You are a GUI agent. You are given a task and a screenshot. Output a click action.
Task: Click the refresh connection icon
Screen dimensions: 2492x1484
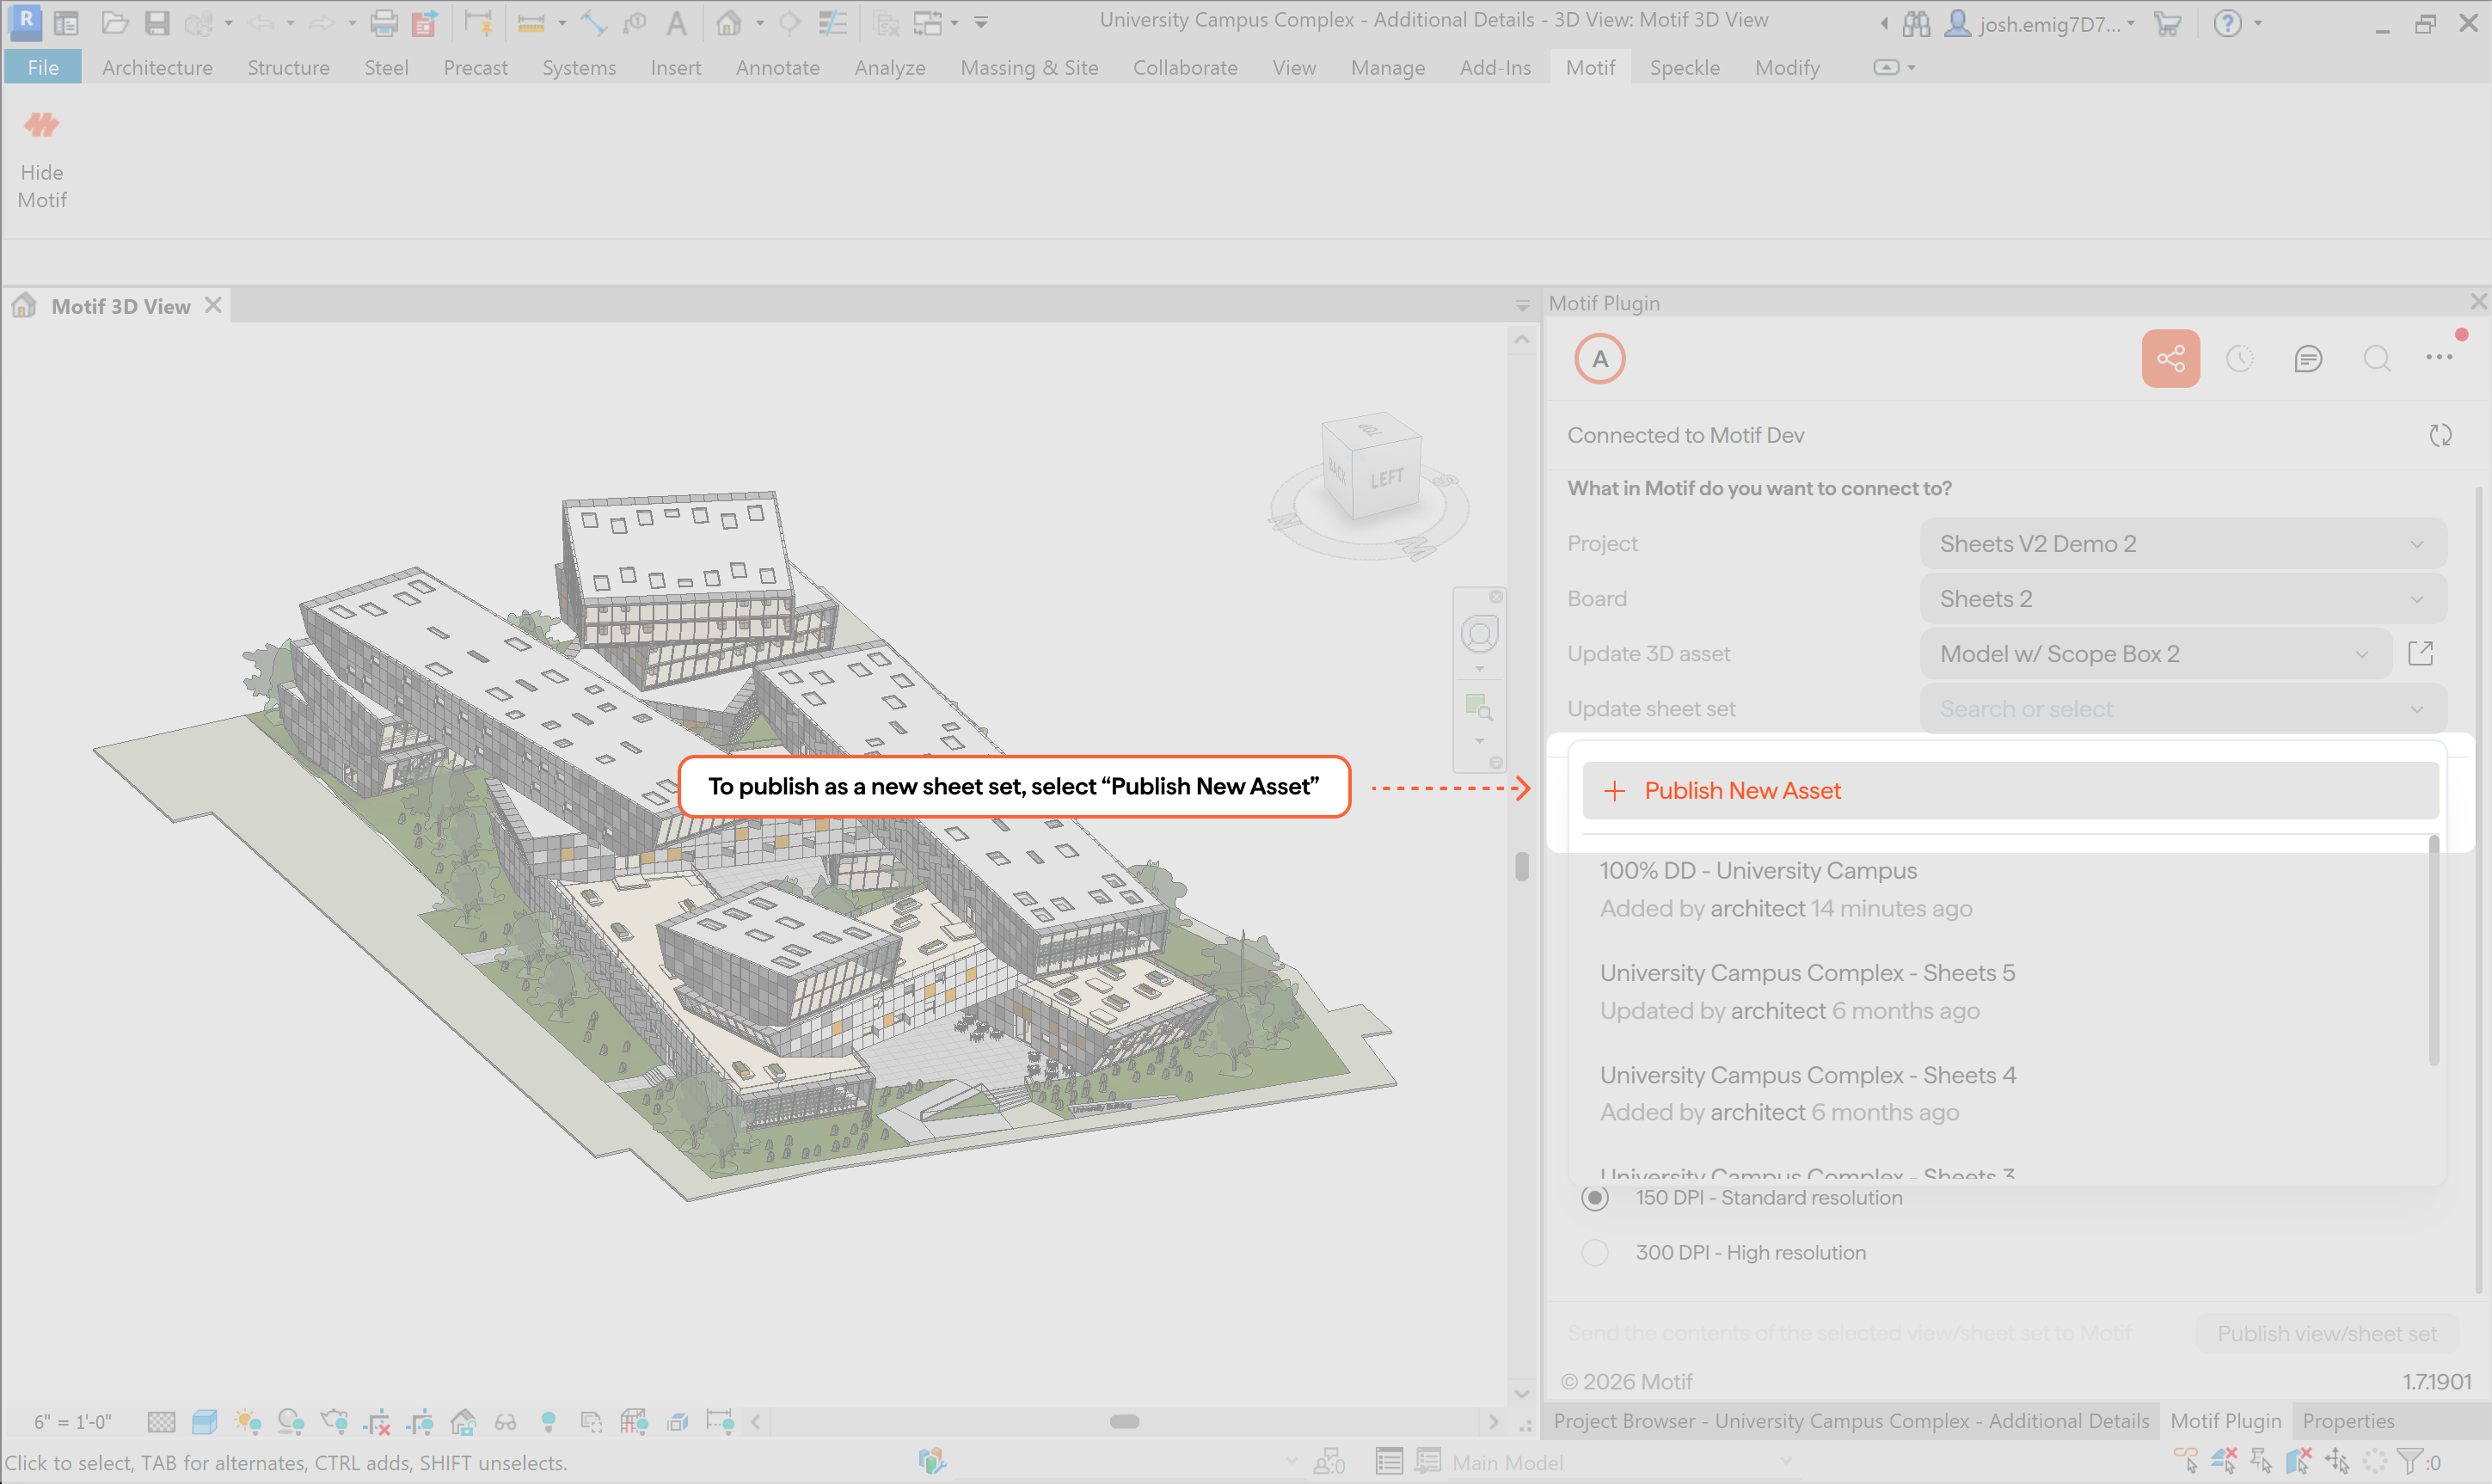[x=2441, y=435]
